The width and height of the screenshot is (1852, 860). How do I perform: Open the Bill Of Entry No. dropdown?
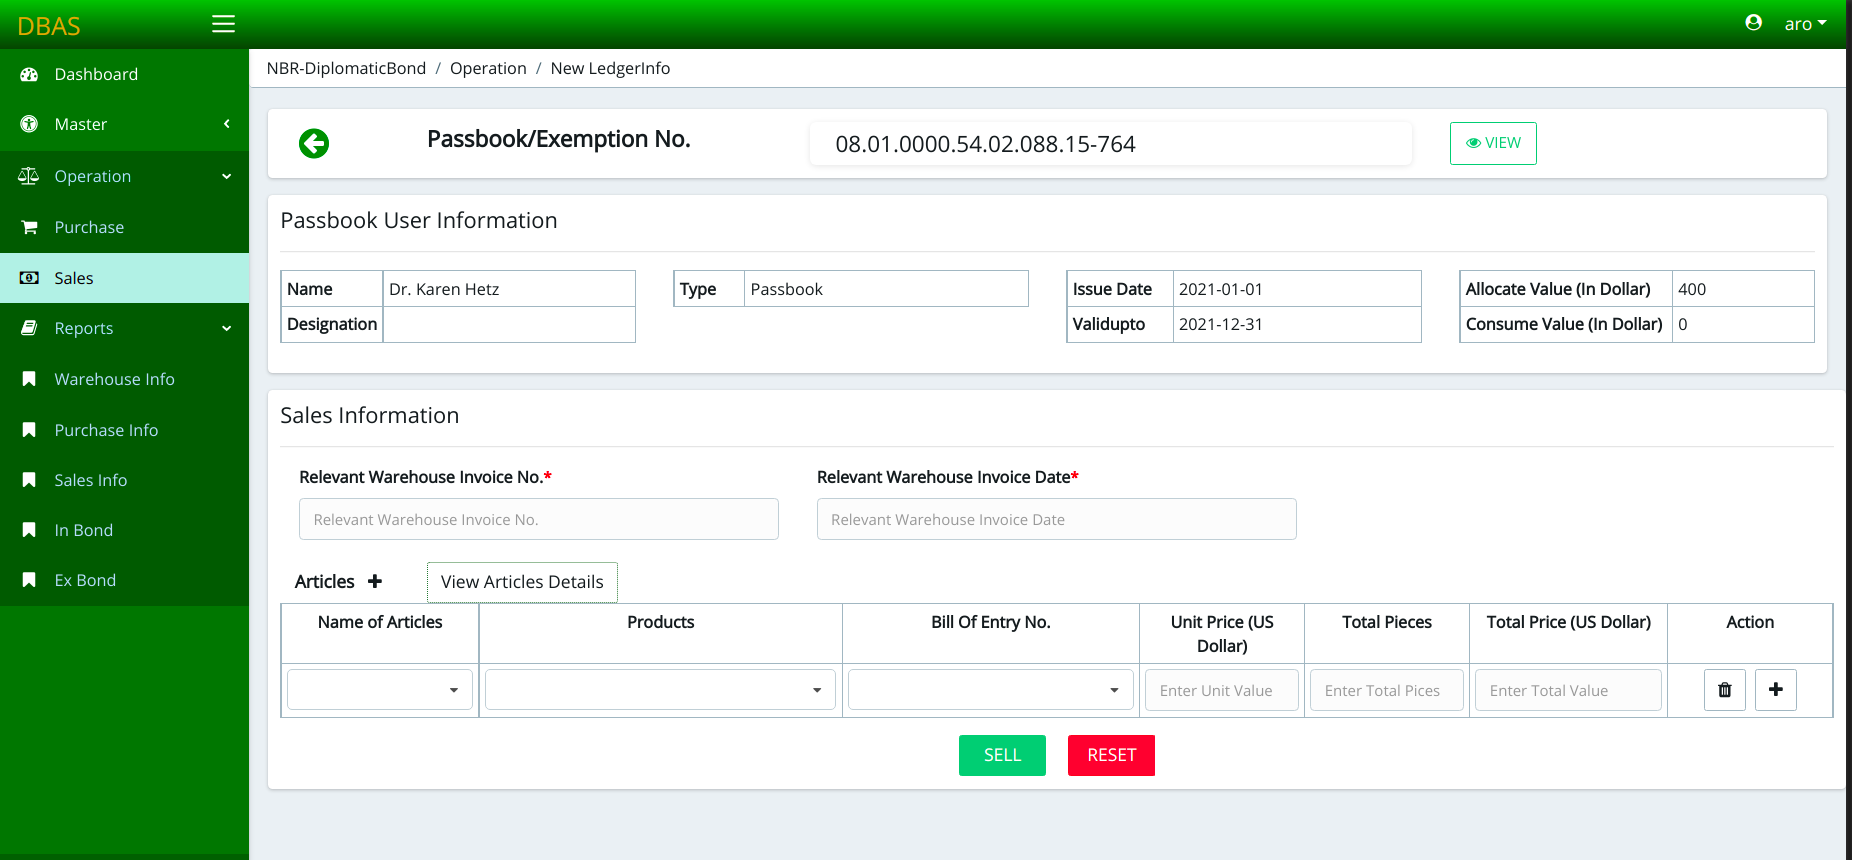pyautogui.click(x=991, y=690)
